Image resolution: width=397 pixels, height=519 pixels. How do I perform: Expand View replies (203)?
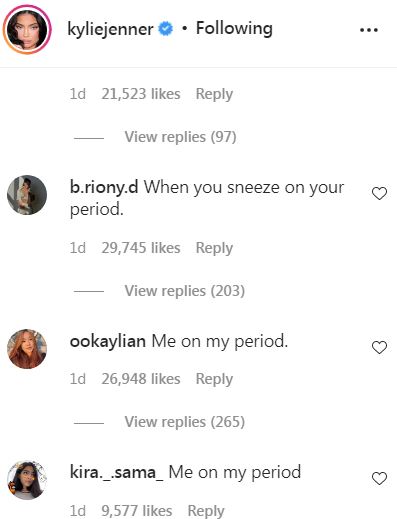(x=185, y=291)
